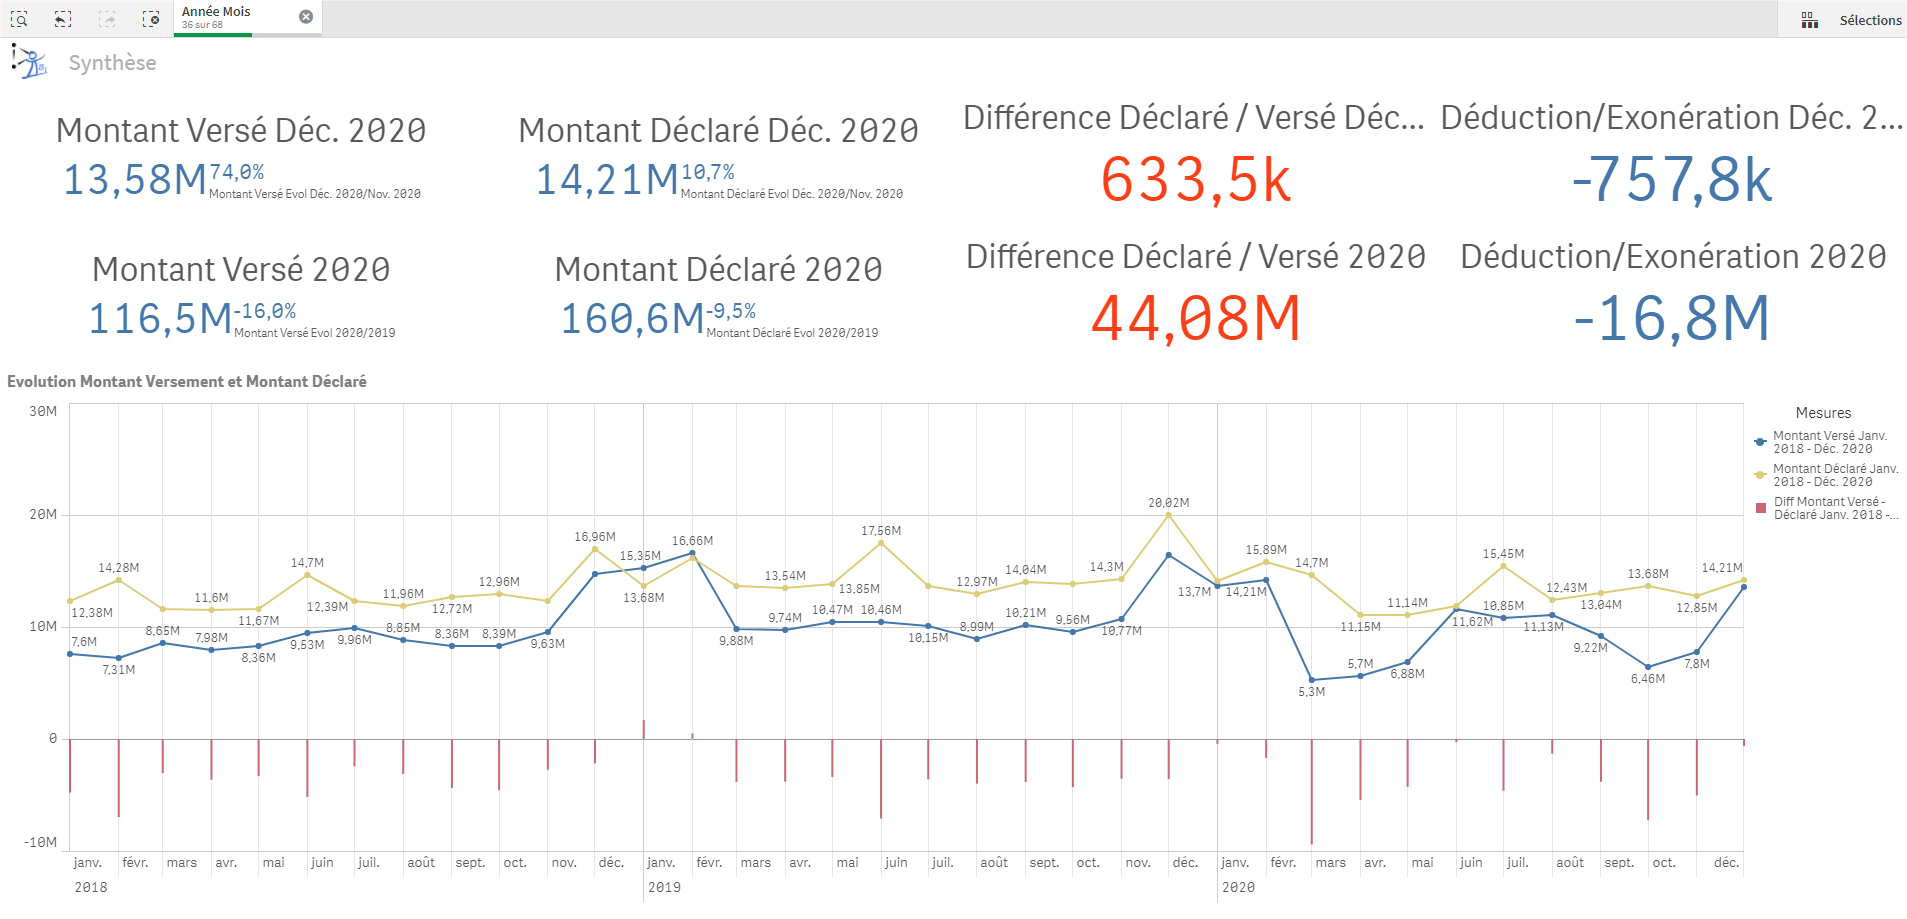This screenshot has height=919, width=1907.
Task: Click the chart title Evolution Montant Versement
Action: click(x=187, y=381)
